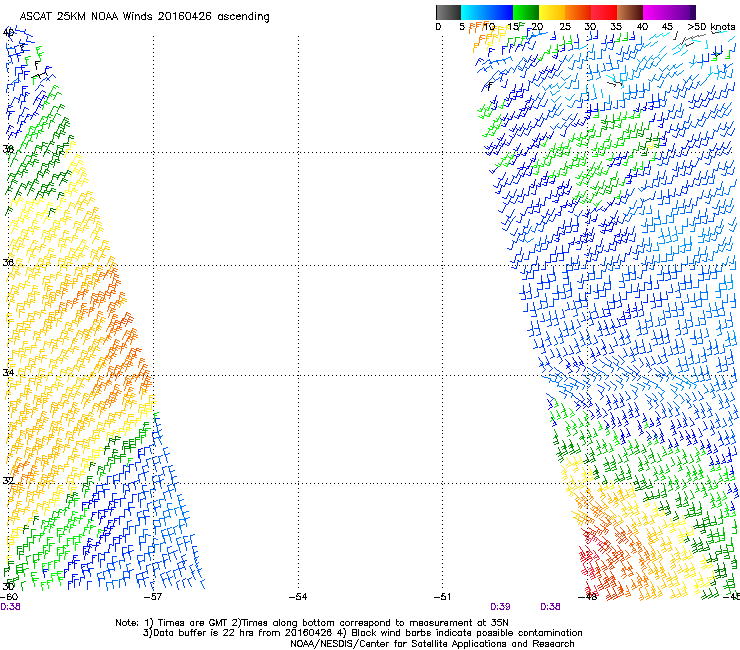
Task: Click the latitude '32' axis label
Action: (8, 481)
